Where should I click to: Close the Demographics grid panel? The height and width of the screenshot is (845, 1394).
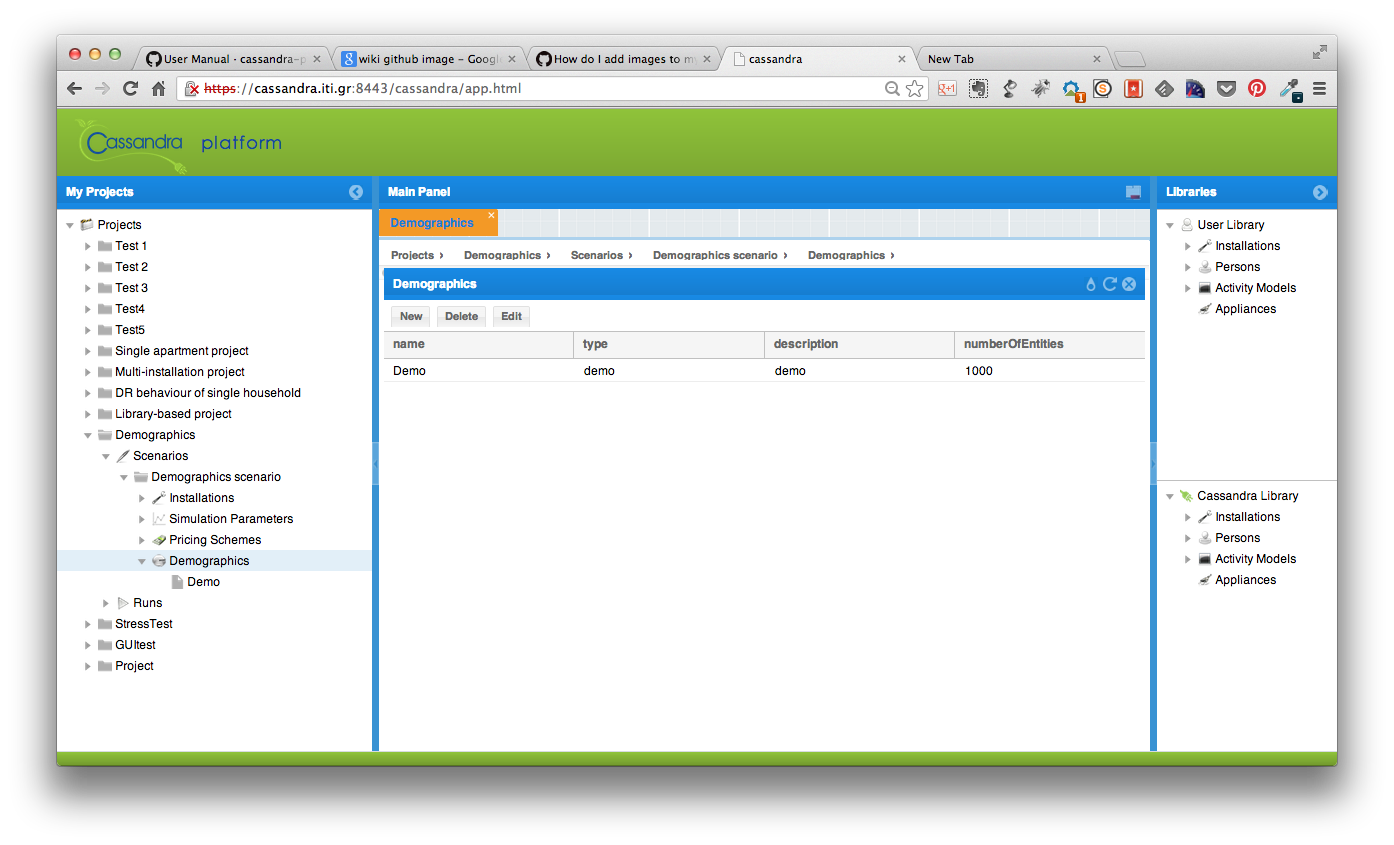[x=1129, y=284]
